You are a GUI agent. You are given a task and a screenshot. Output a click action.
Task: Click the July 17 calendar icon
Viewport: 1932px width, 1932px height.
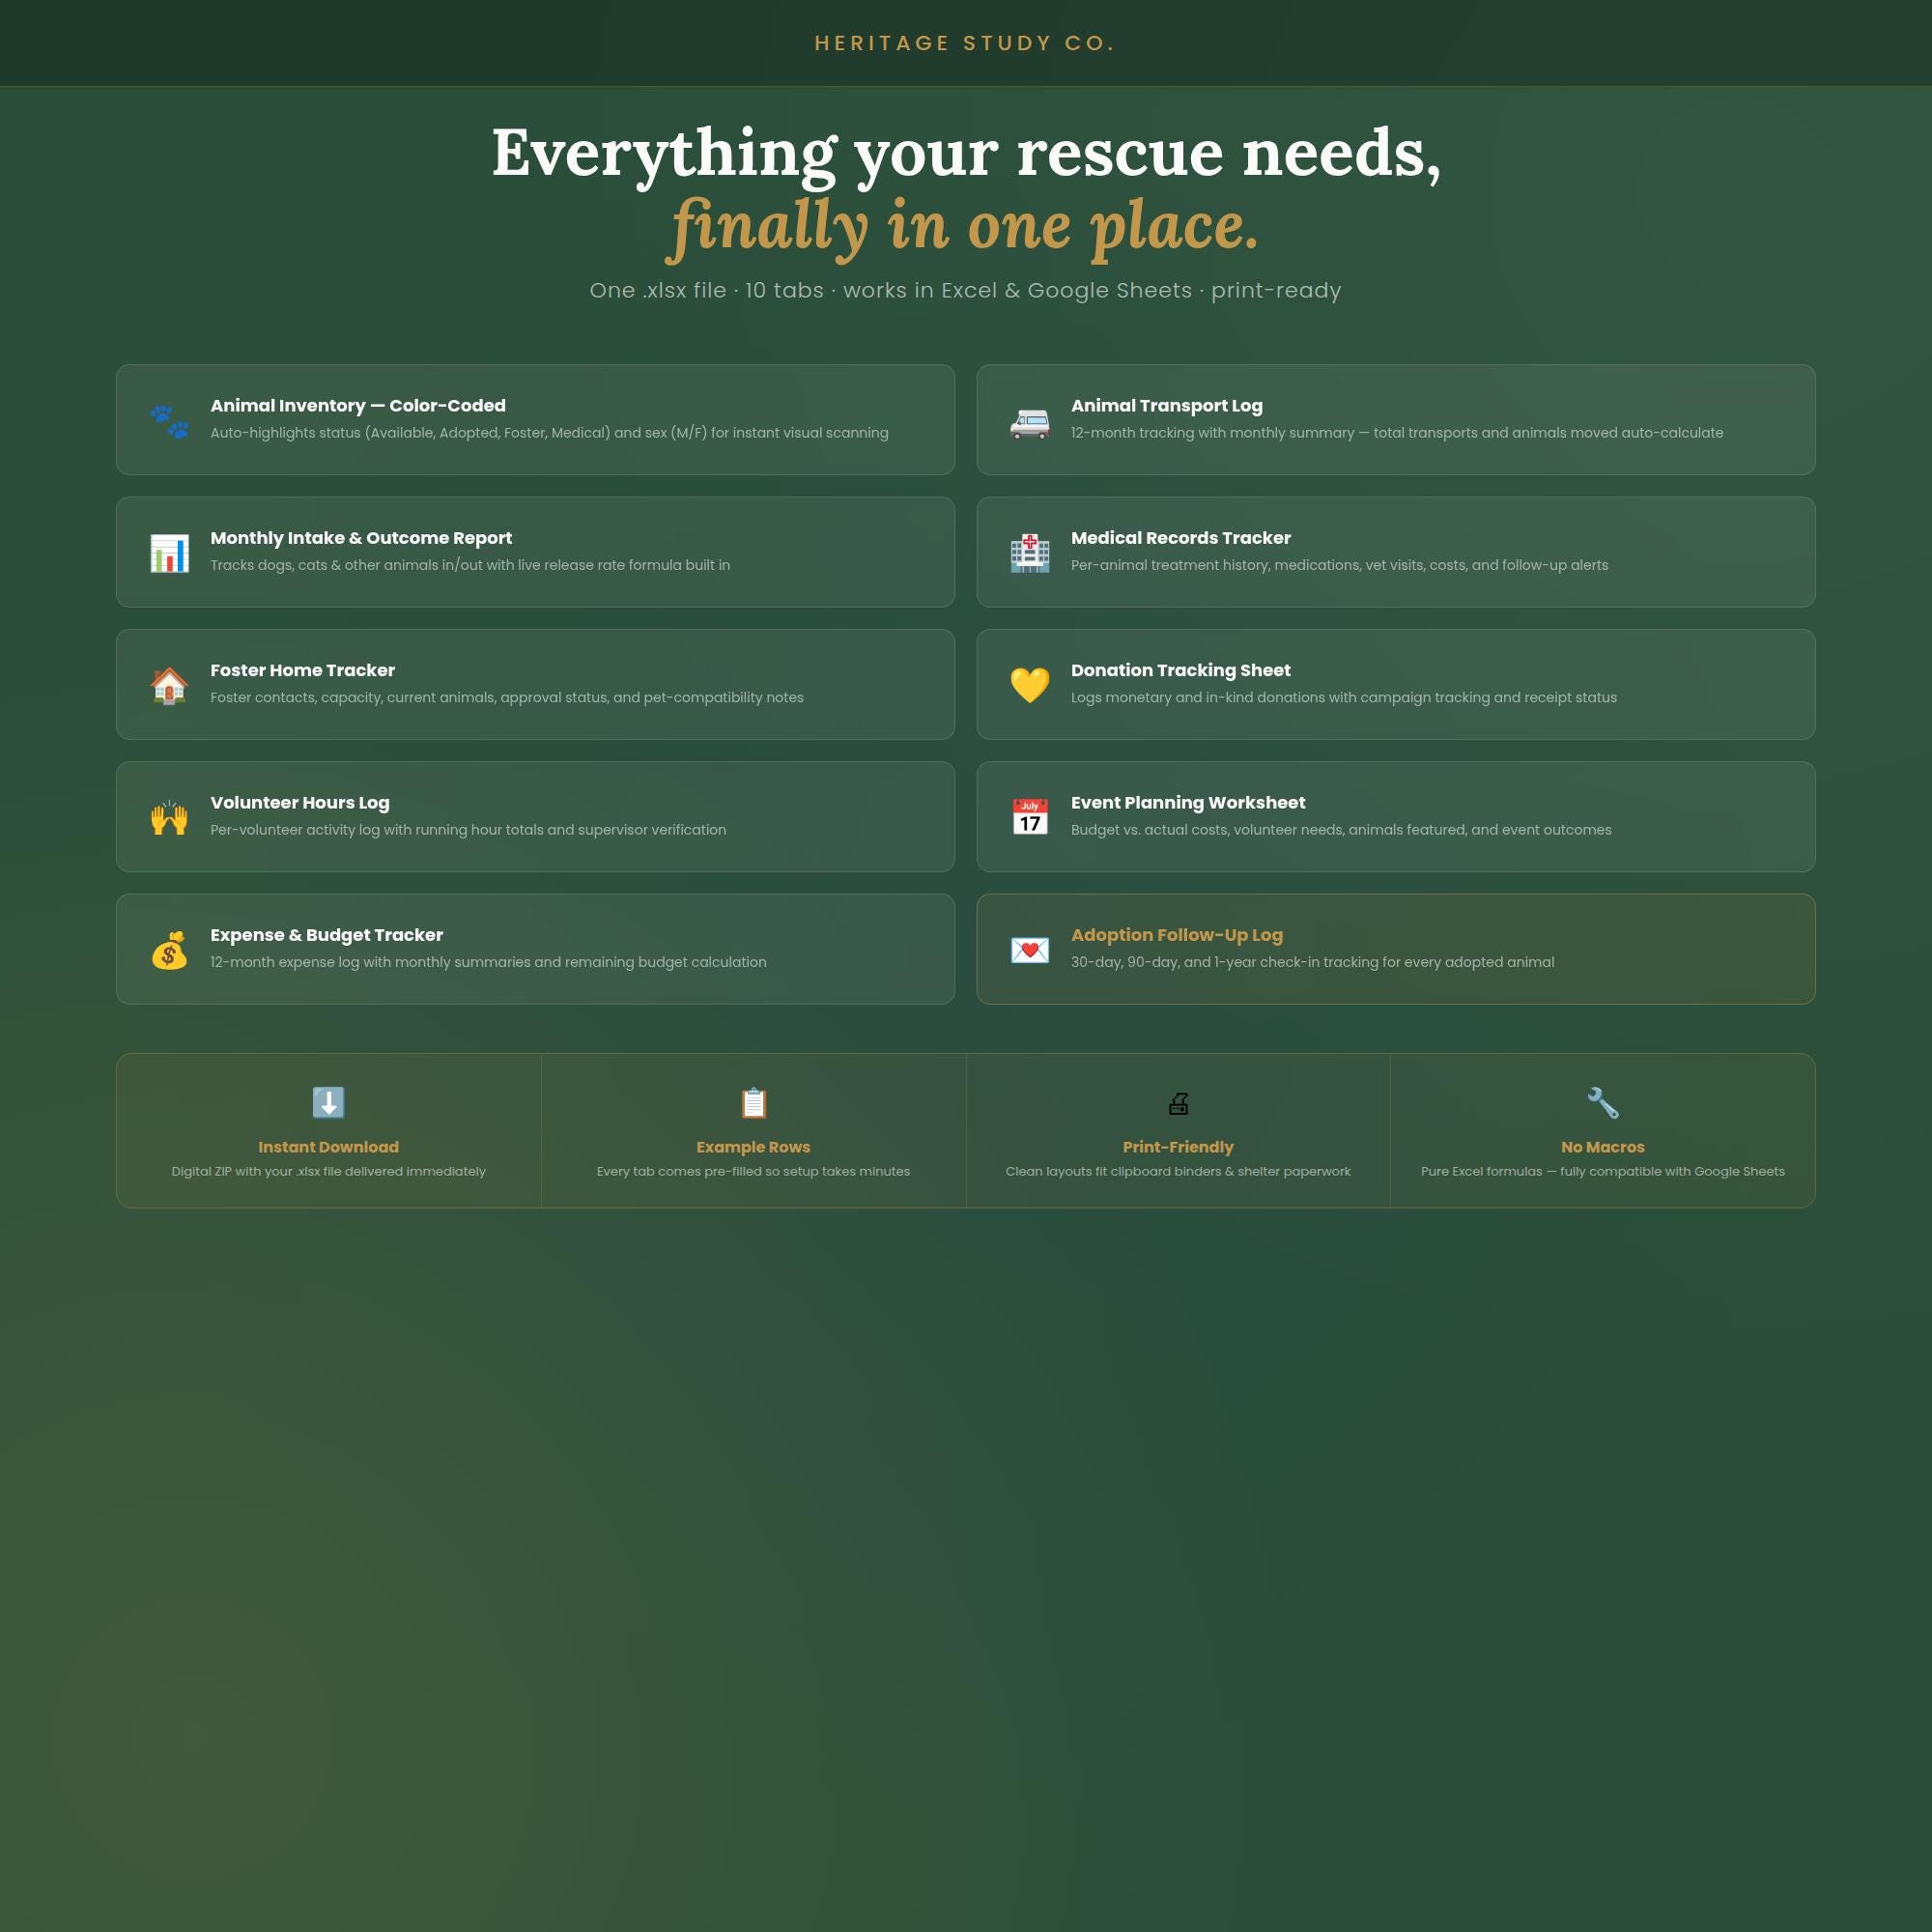click(1029, 817)
